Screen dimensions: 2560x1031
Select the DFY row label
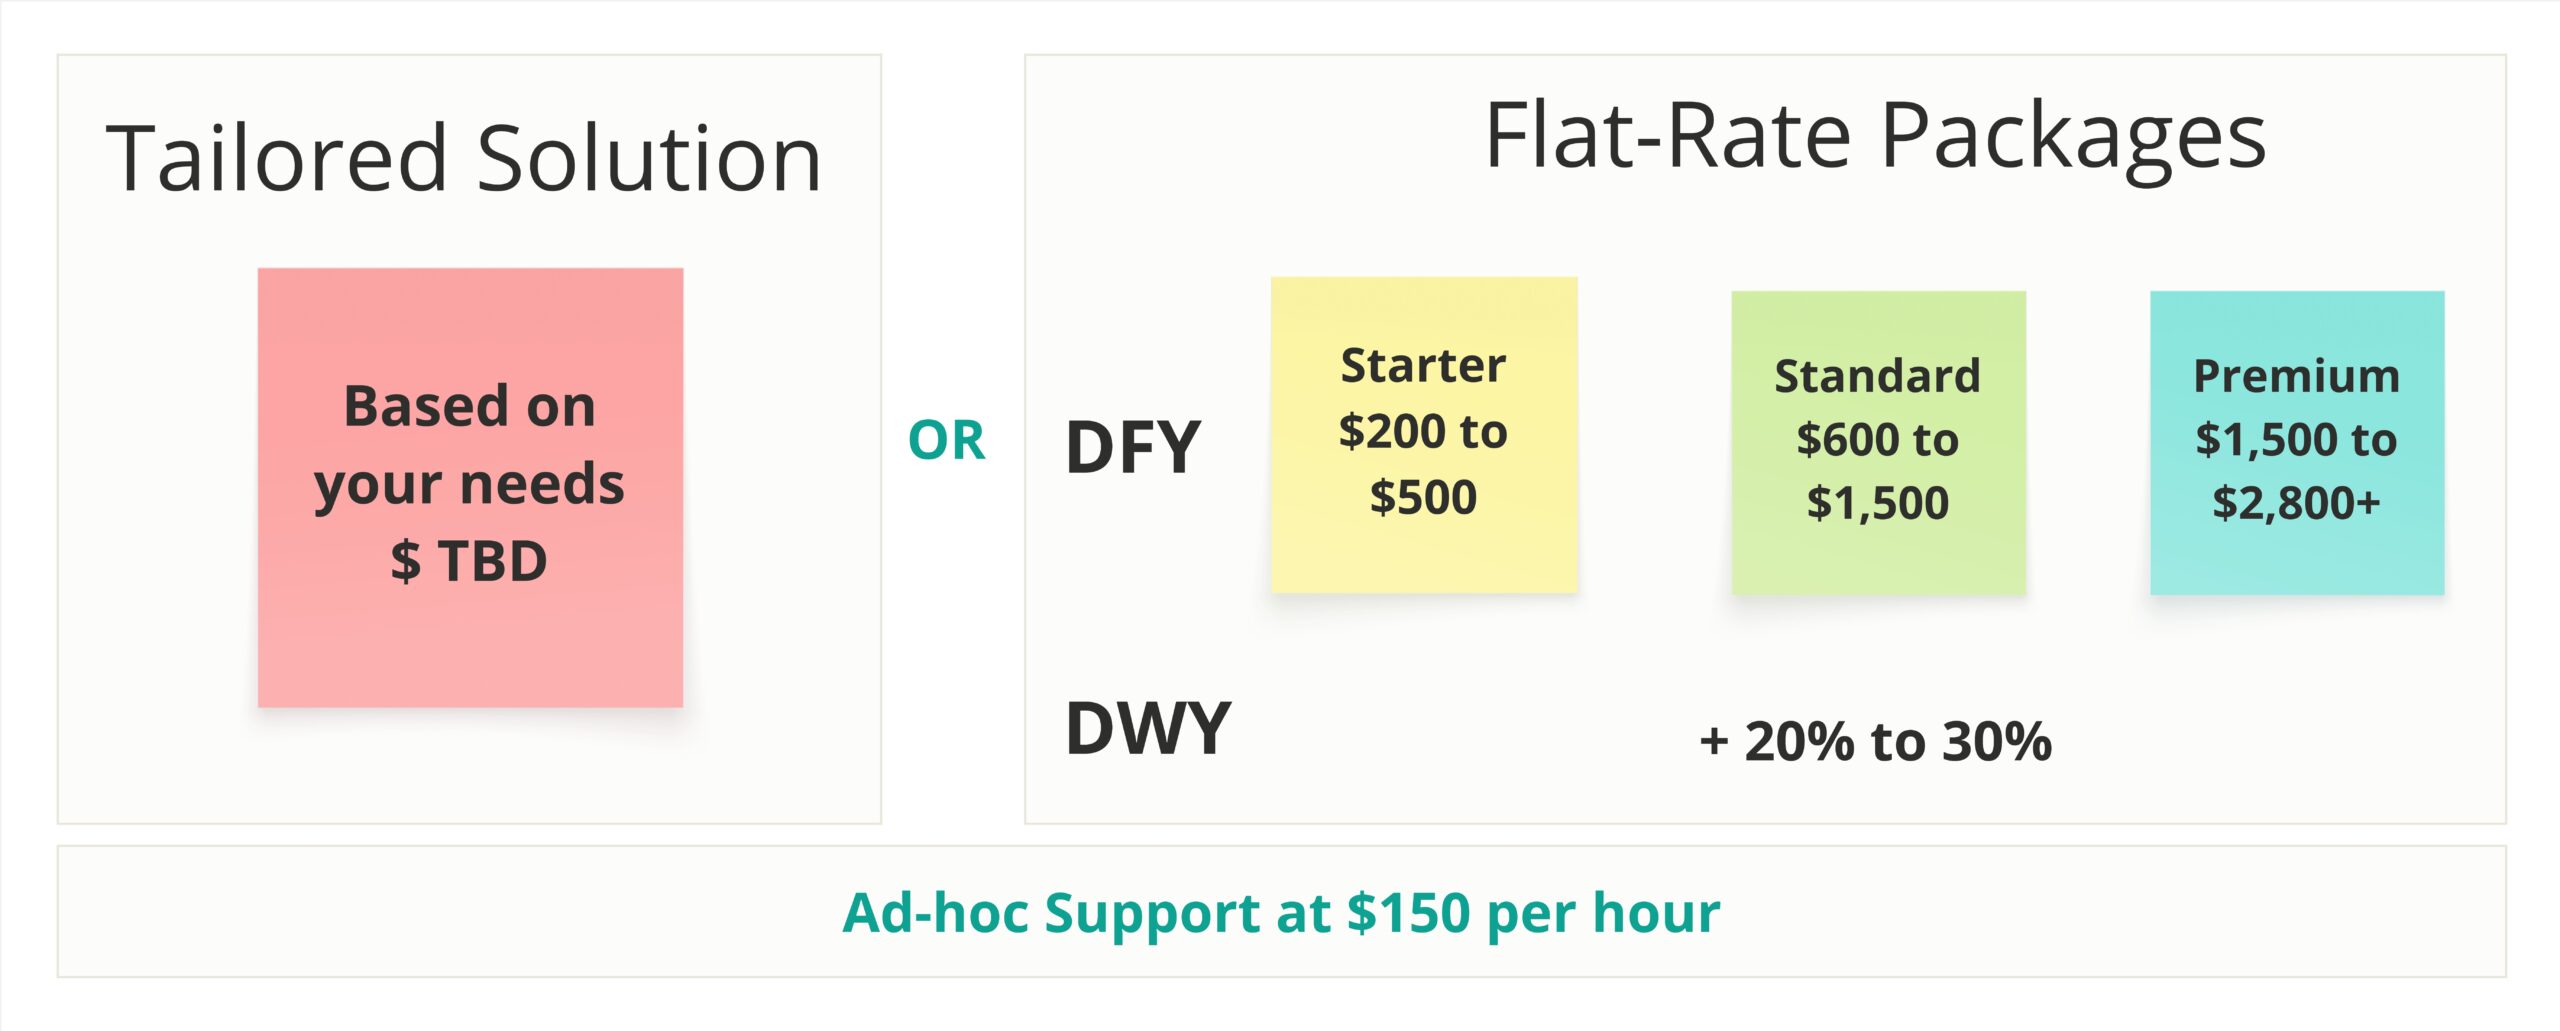point(1133,447)
